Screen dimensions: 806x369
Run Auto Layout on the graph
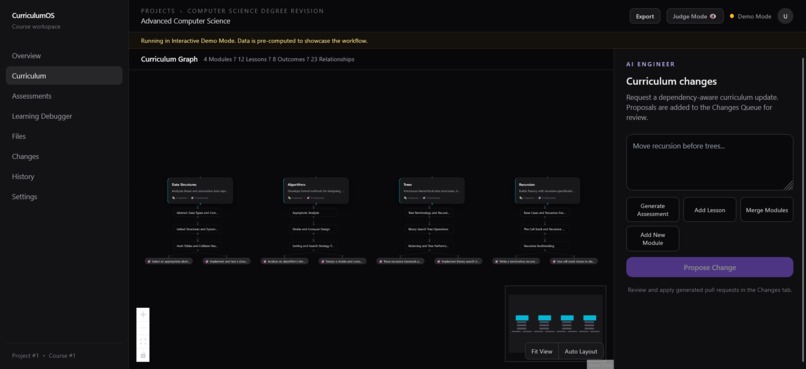click(581, 352)
